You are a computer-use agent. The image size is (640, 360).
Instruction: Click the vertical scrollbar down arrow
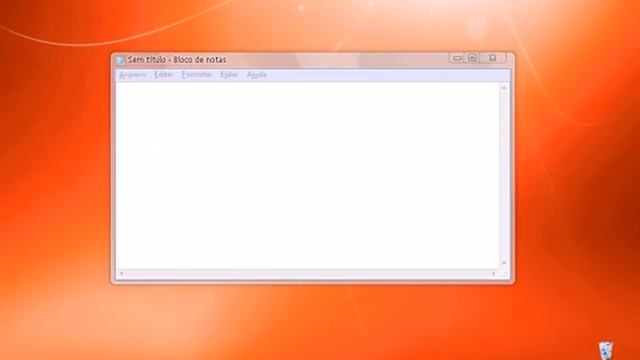point(504,263)
